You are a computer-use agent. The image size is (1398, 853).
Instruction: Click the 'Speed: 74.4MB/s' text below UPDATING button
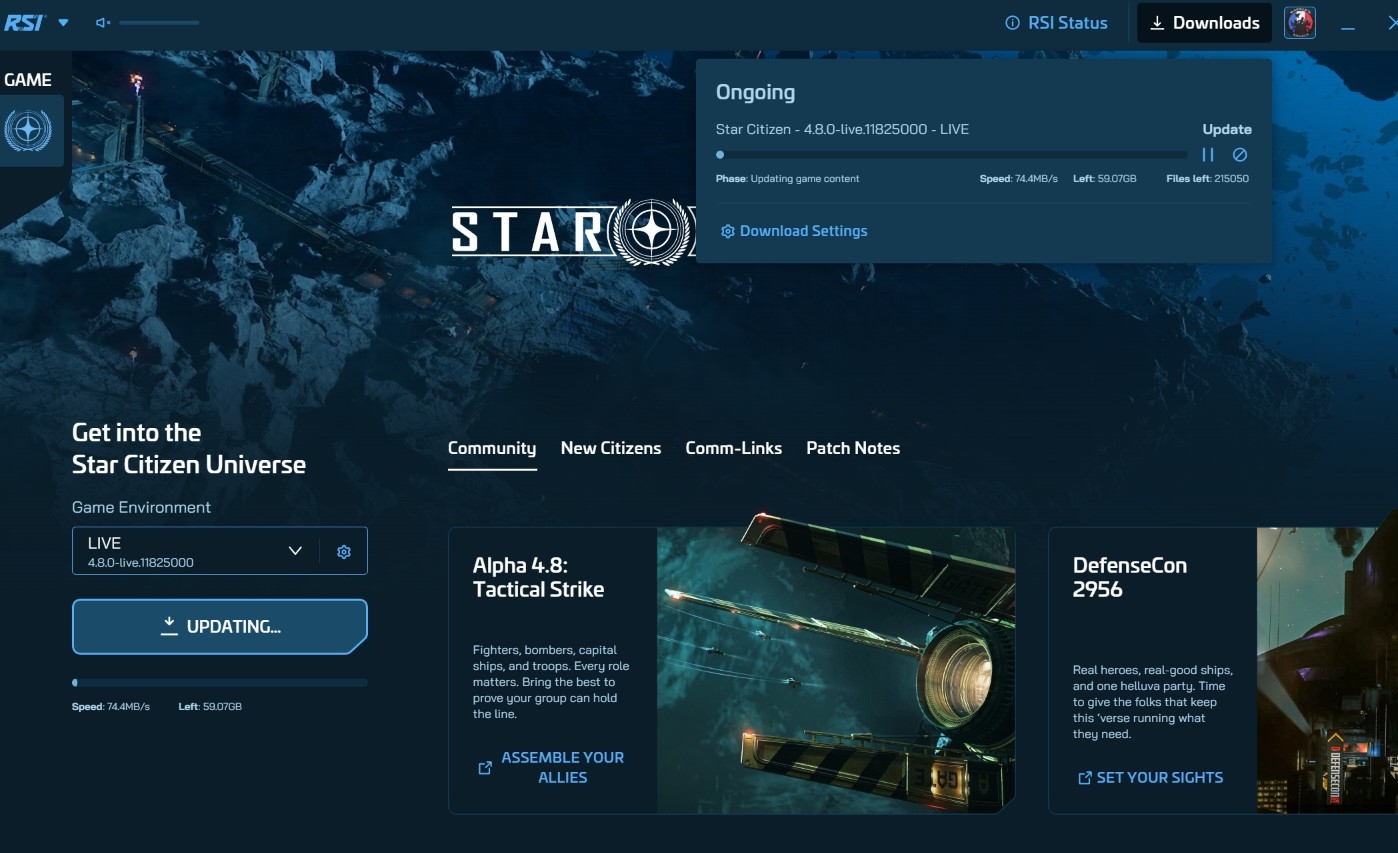tap(111, 707)
